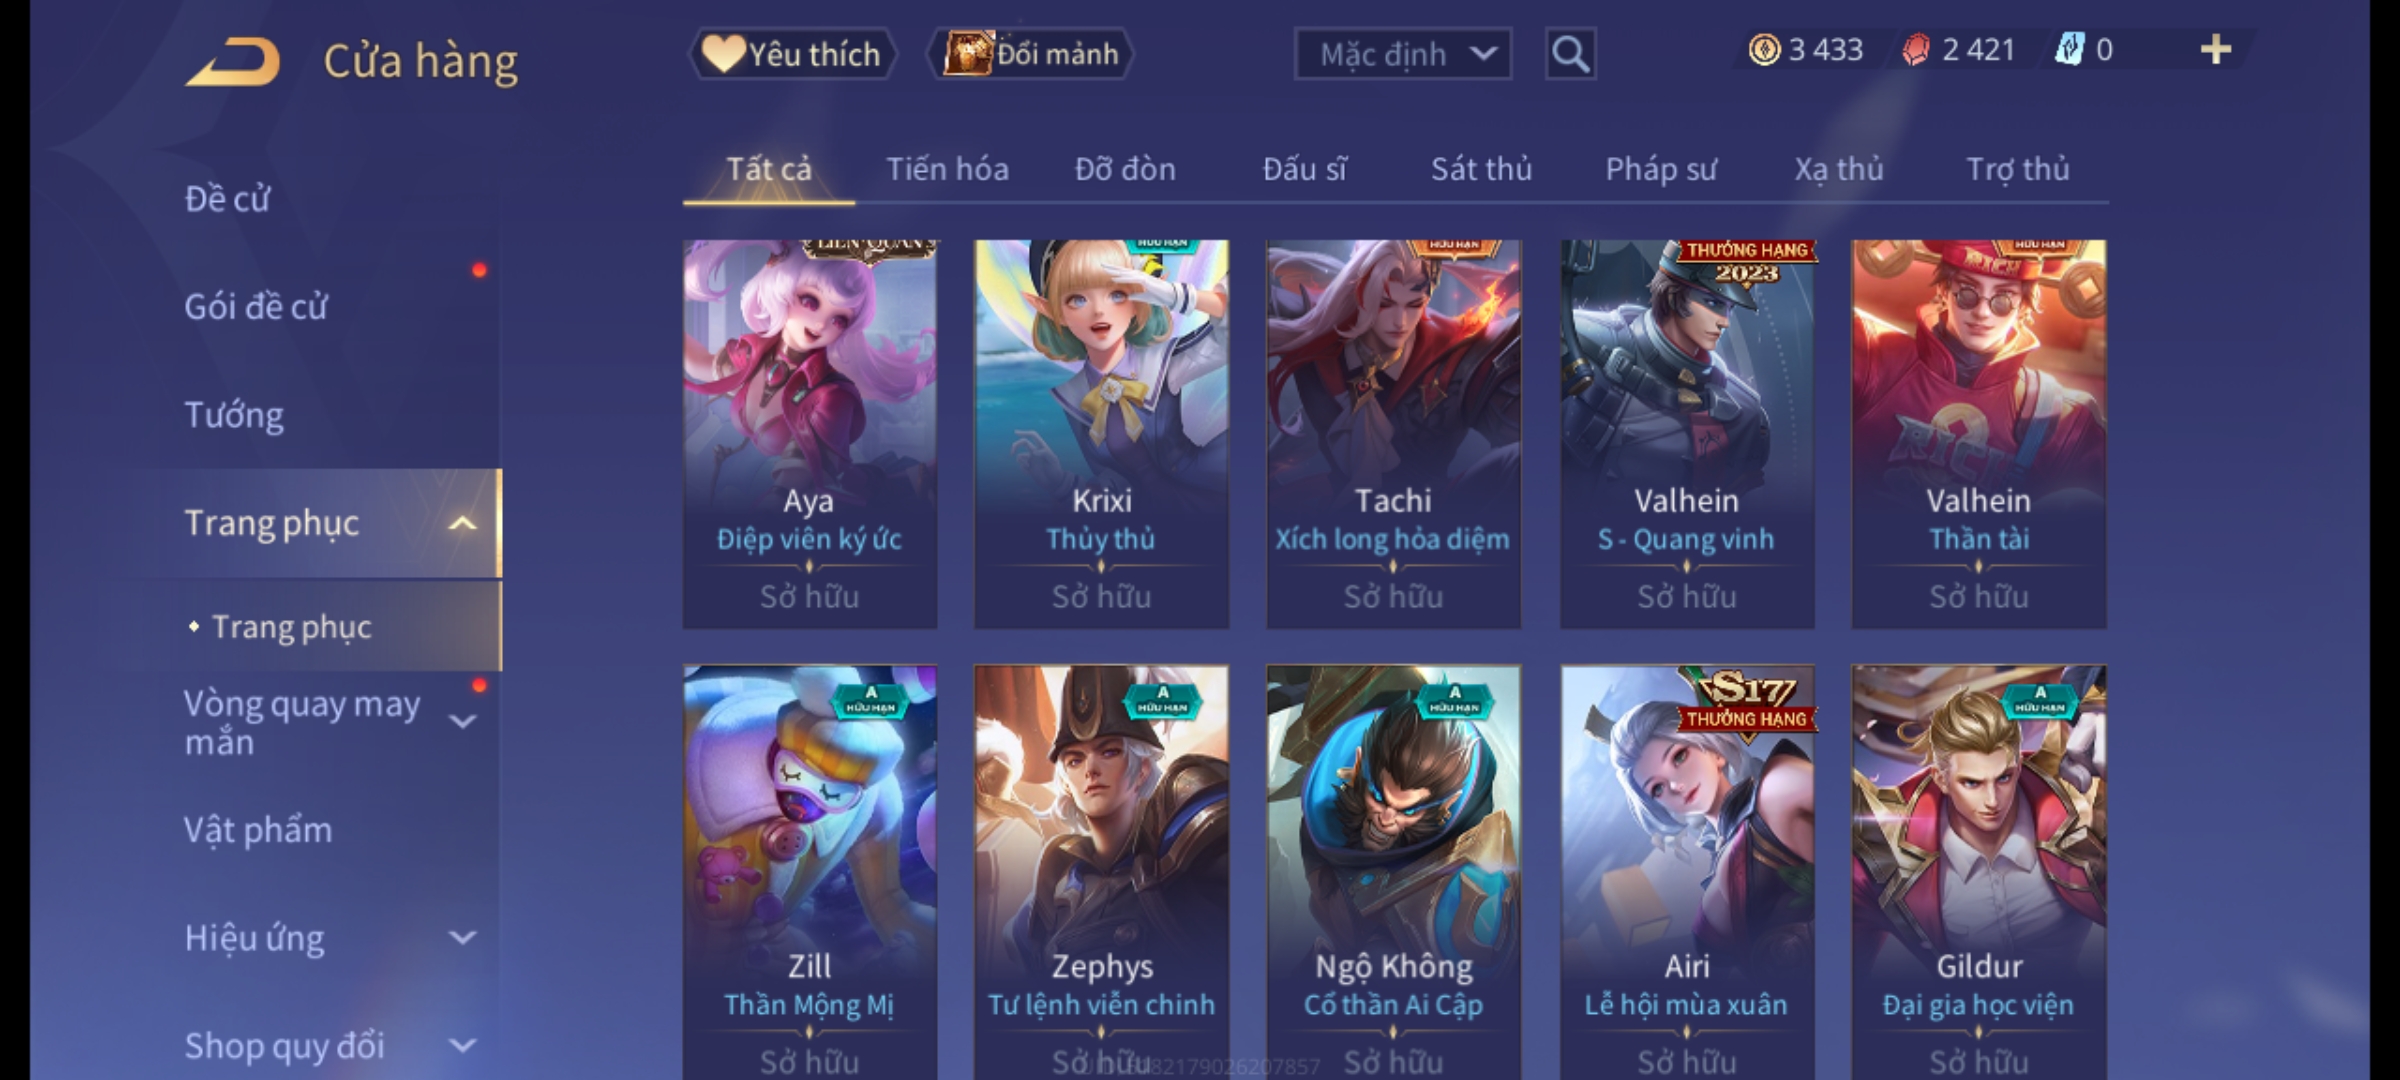Select Valhein Thần tài skin card
Viewport: 2400px width, 1080px height.
coord(1979,434)
